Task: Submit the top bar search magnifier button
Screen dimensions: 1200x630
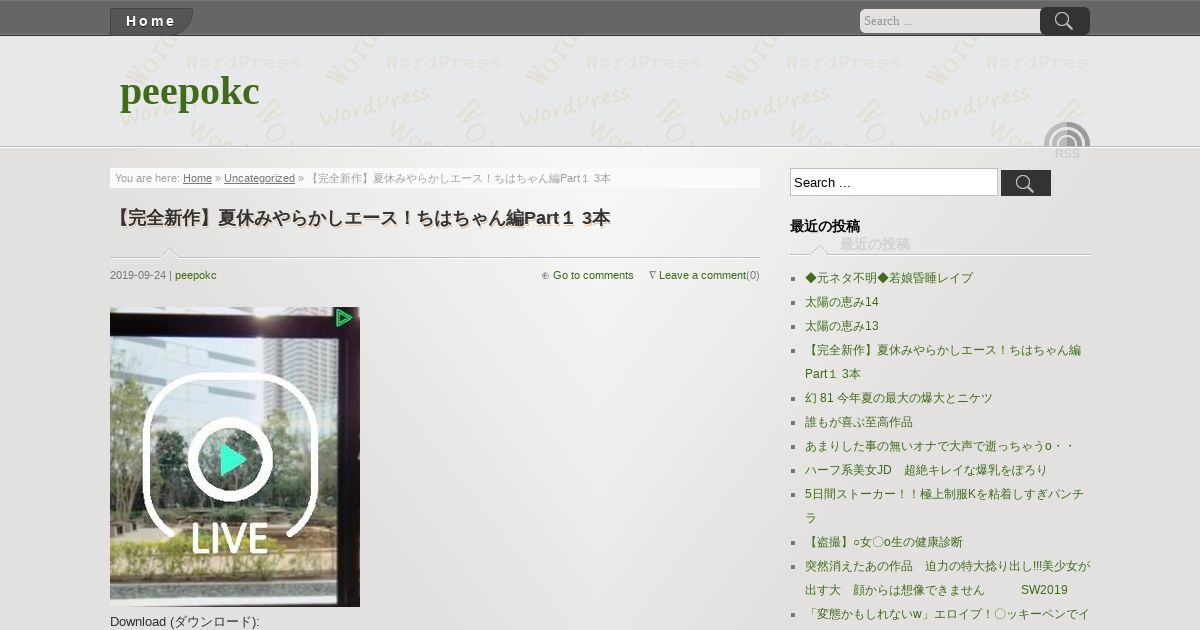Action: (x=1065, y=21)
